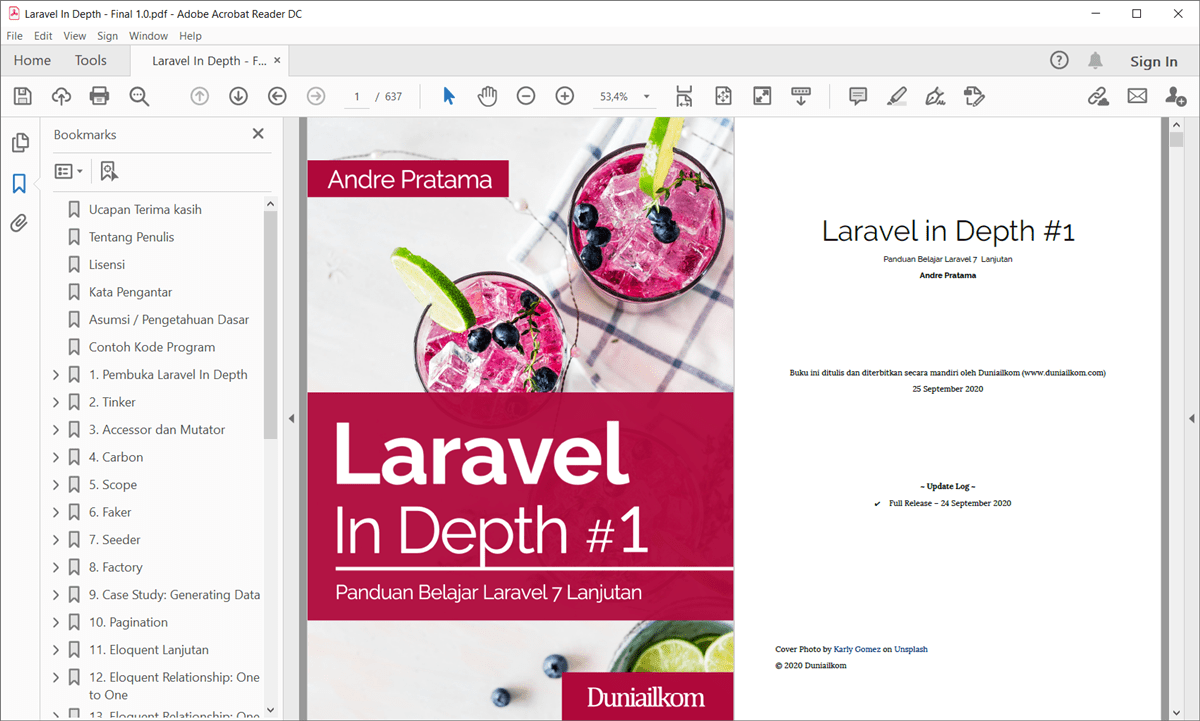Expand the 4. Carbon bookmark
The height and width of the screenshot is (721, 1200).
click(56, 457)
